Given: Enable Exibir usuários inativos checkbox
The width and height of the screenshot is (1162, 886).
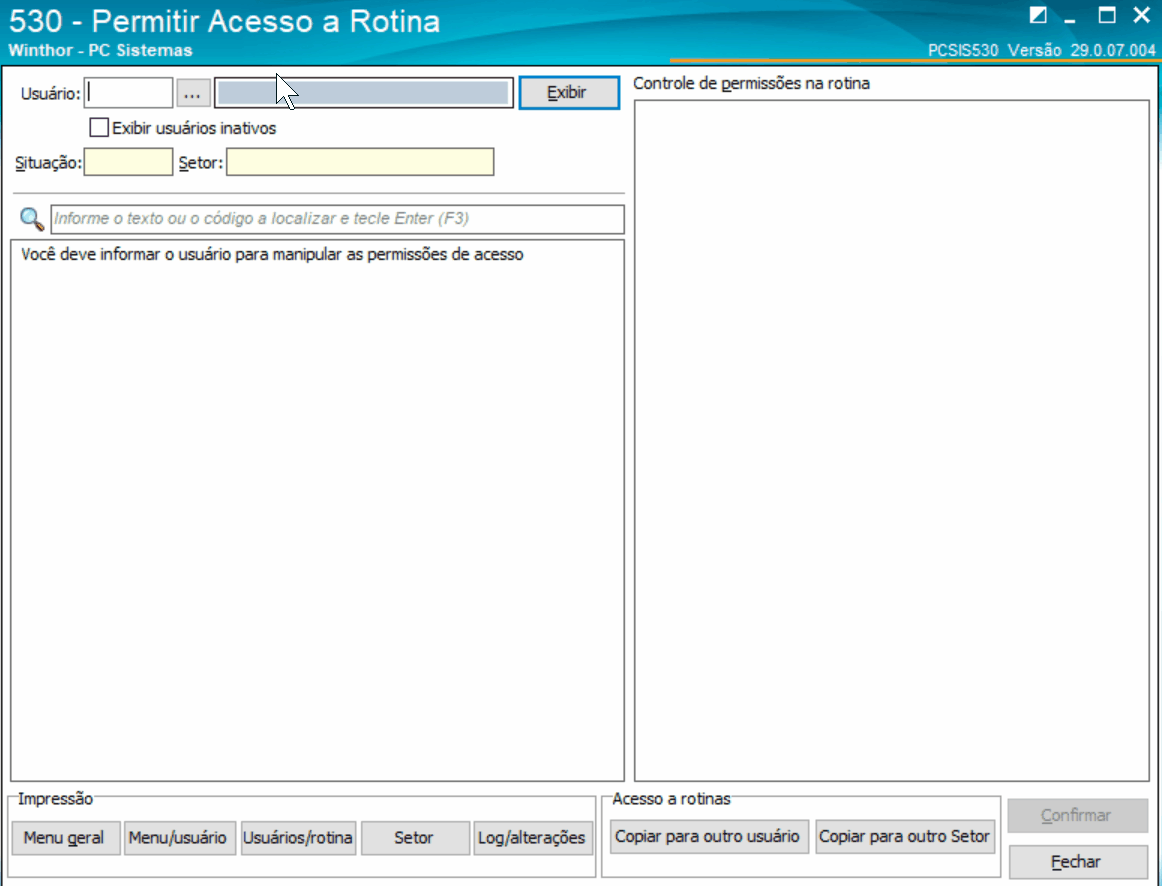Looking at the screenshot, I should [x=99, y=127].
